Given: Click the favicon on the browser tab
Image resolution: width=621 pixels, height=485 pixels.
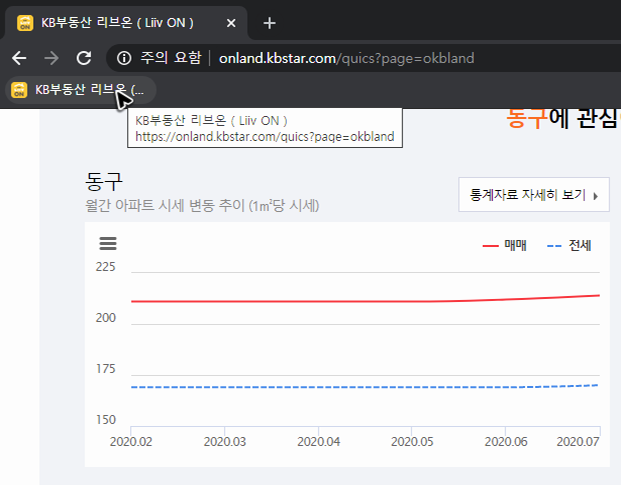Looking at the screenshot, I should click(25, 23).
